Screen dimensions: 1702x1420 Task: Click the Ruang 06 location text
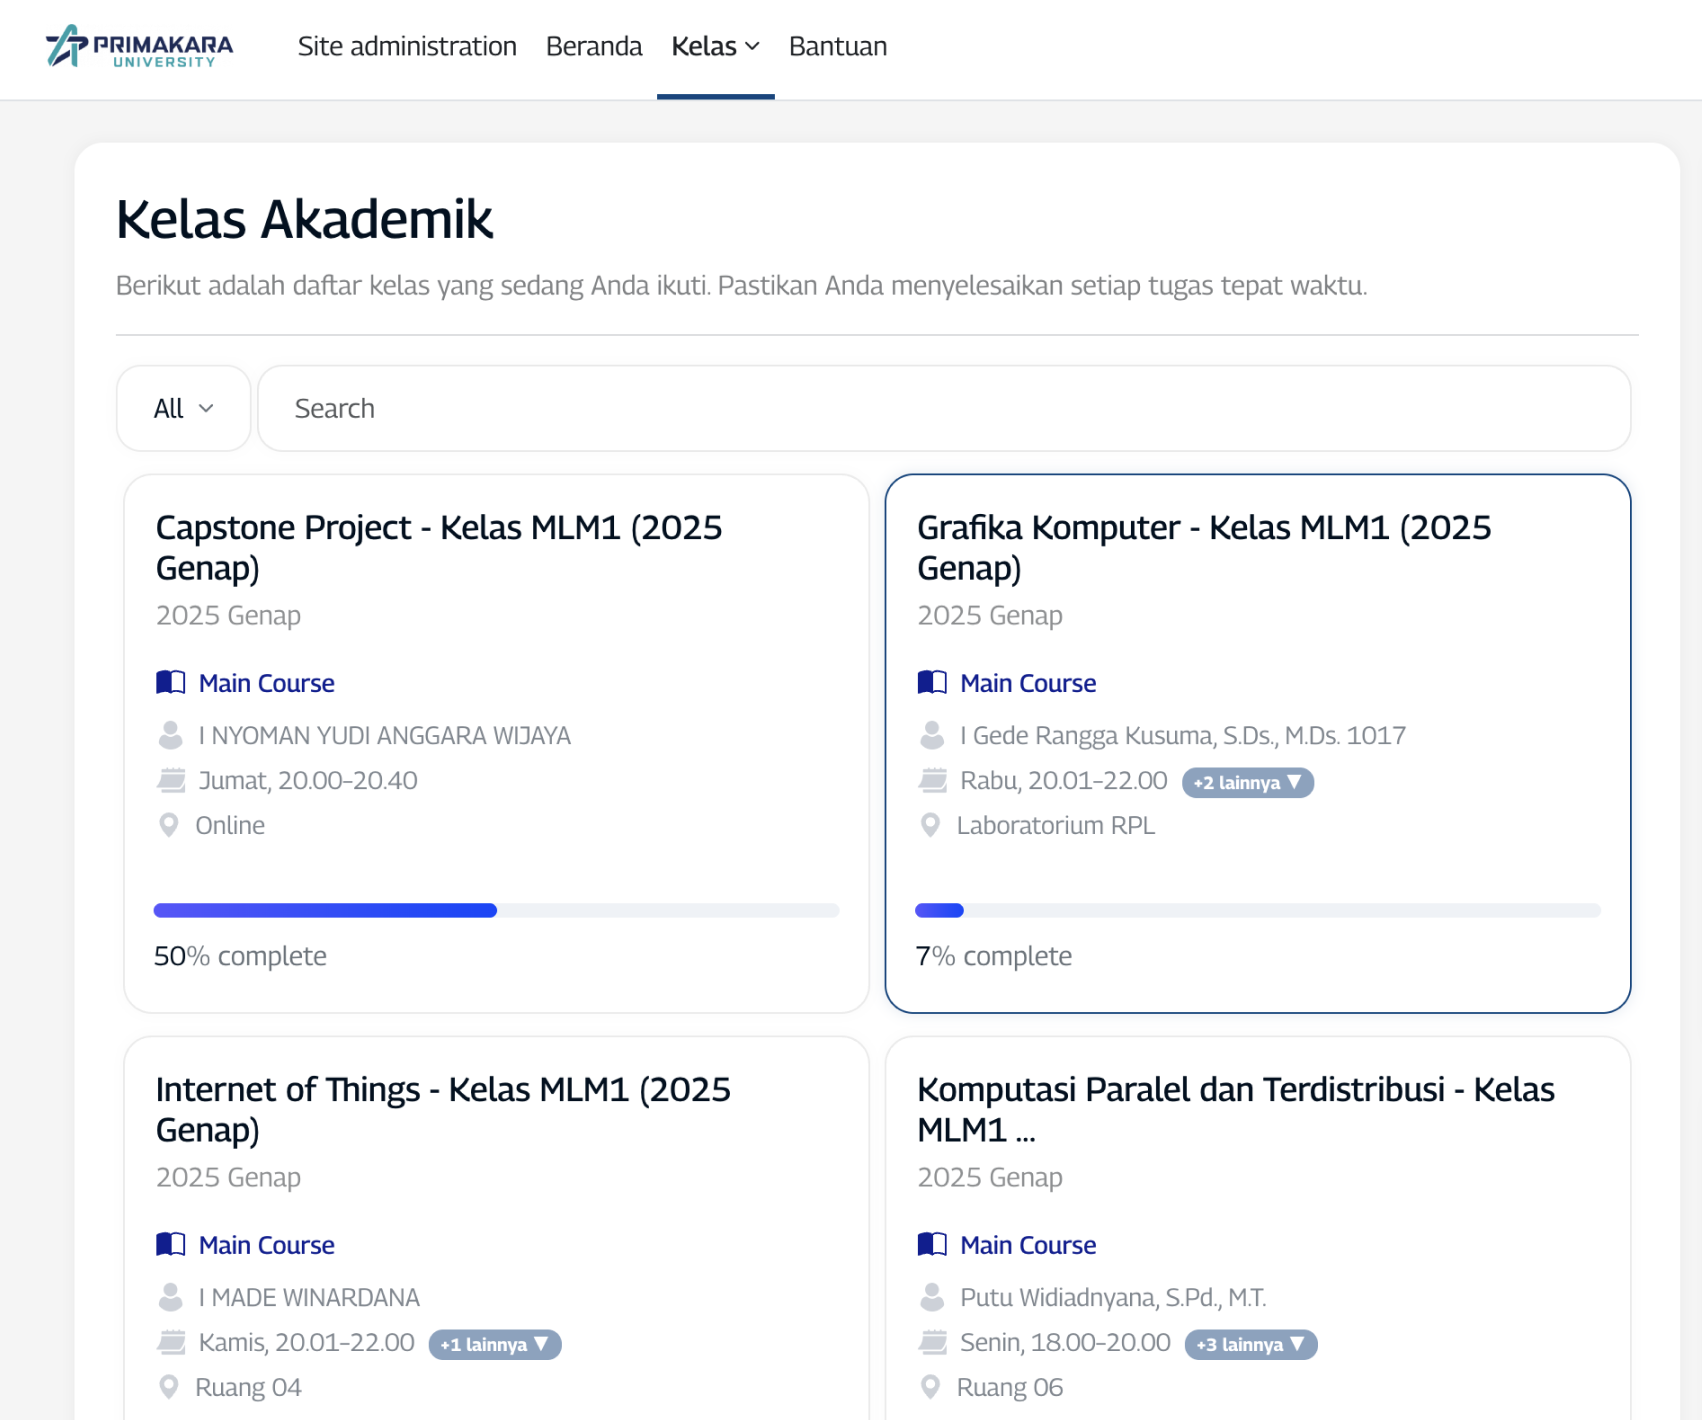[1010, 1388]
